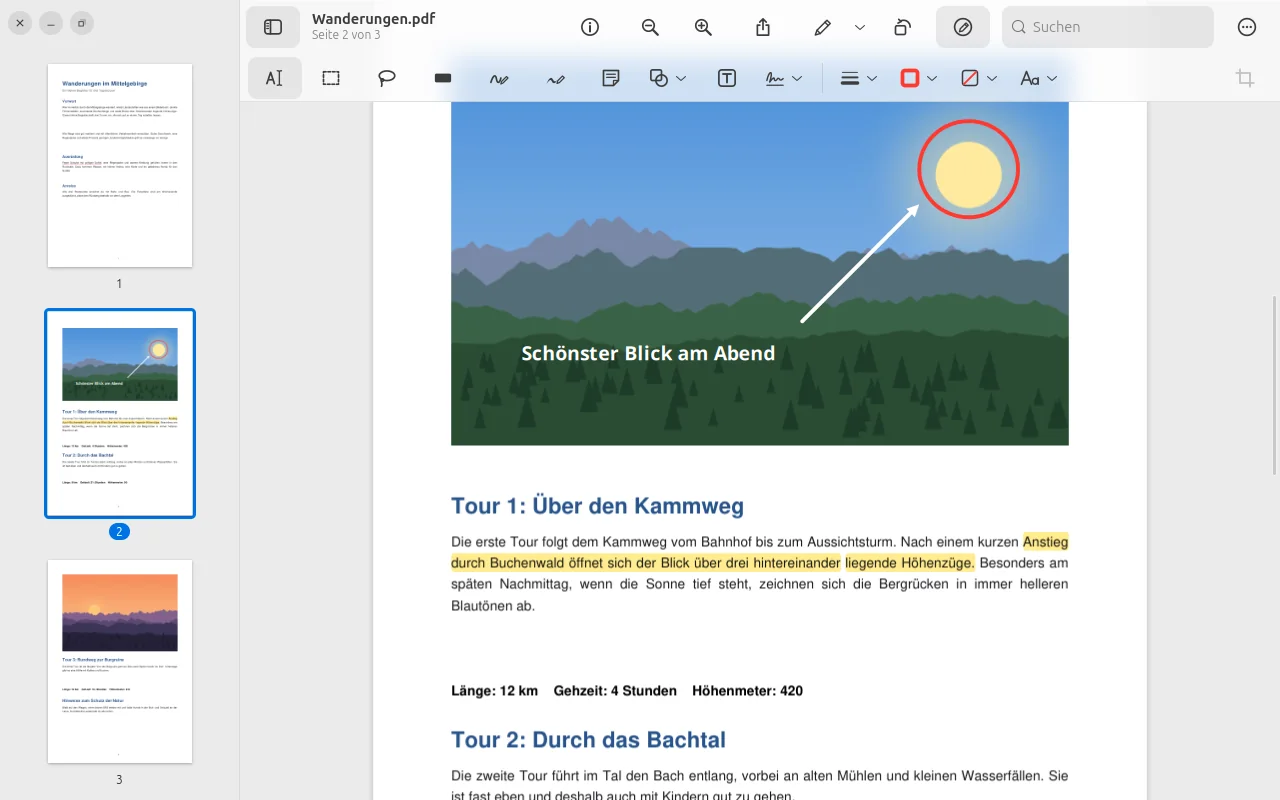Select the text selection tool
This screenshot has width=1280, height=800.
click(274, 78)
